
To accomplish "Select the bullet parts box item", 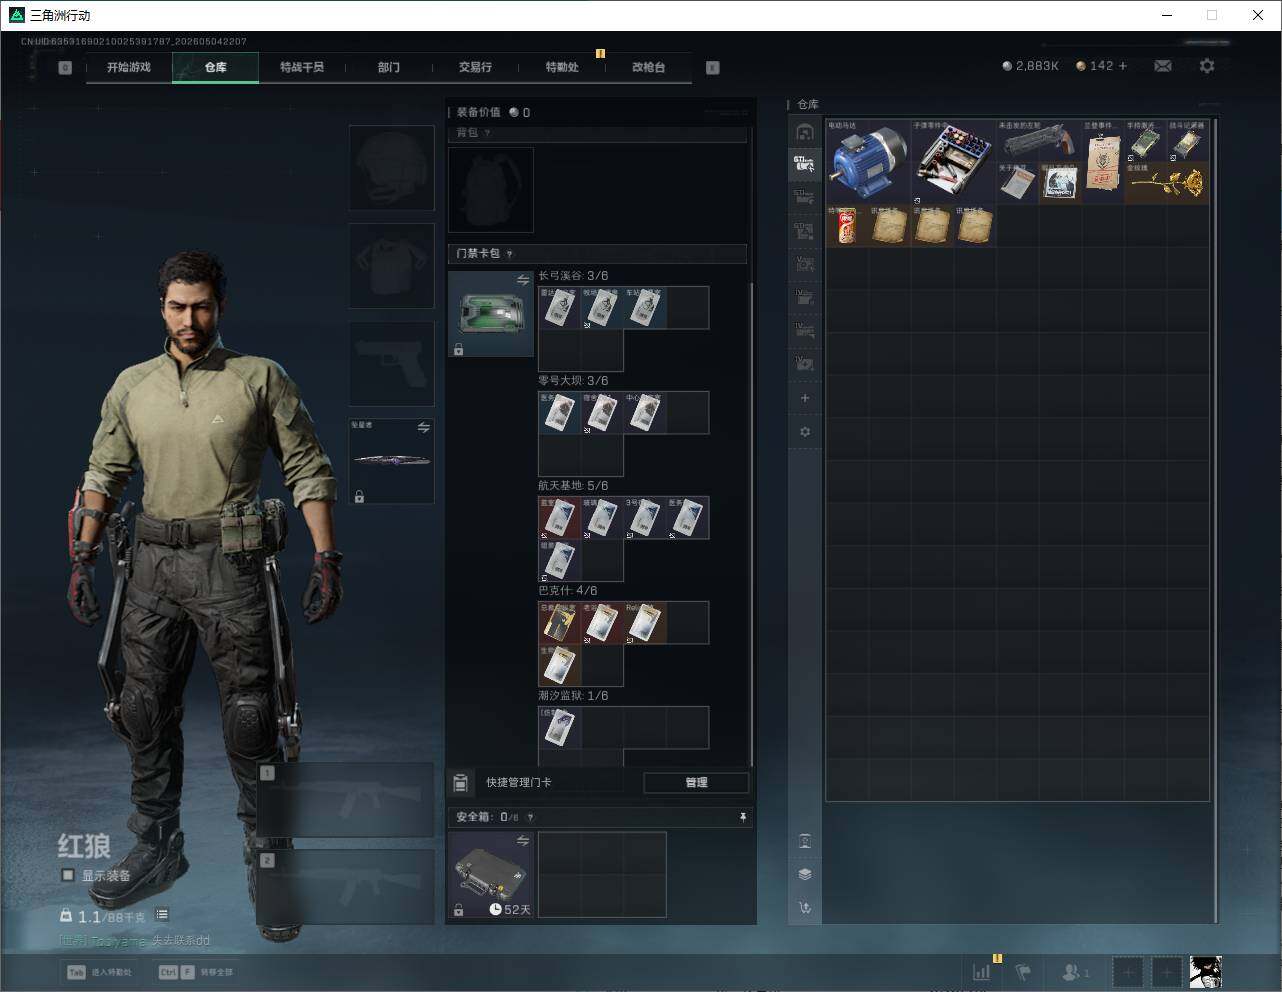I will [x=953, y=162].
